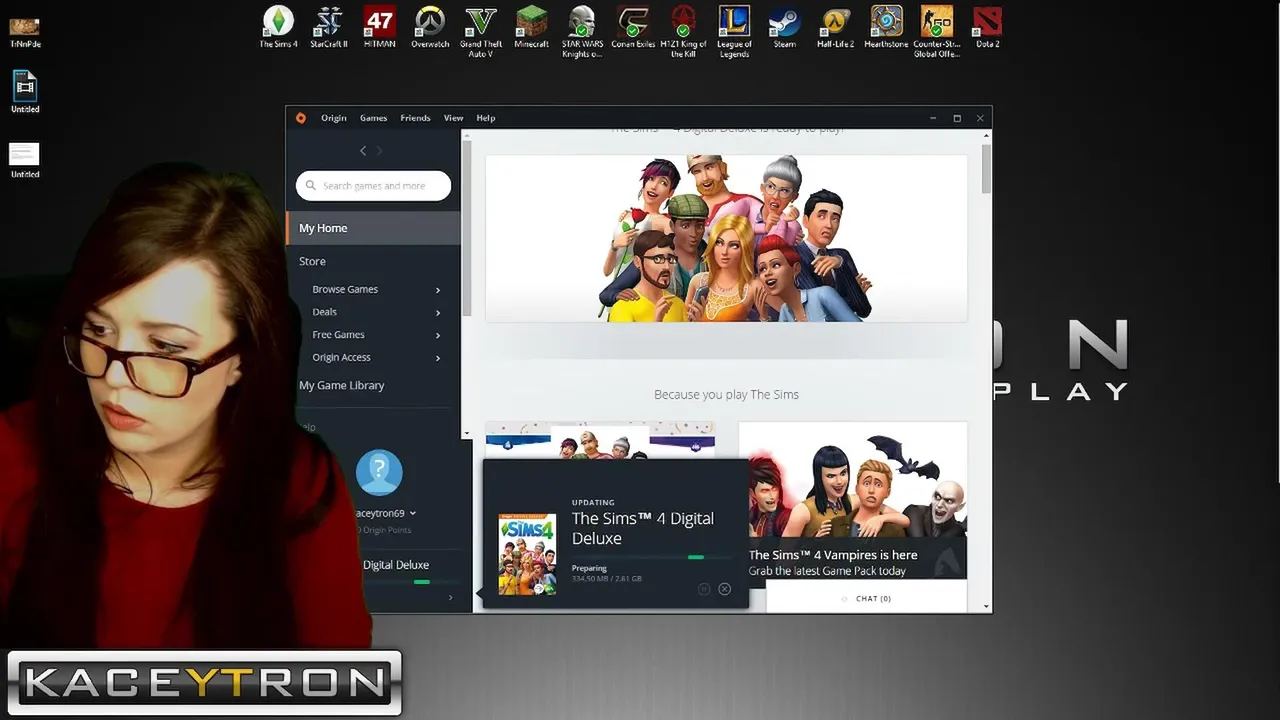Open My Game Library
Image resolution: width=1280 pixels, height=720 pixels.
(x=341, y=385)
